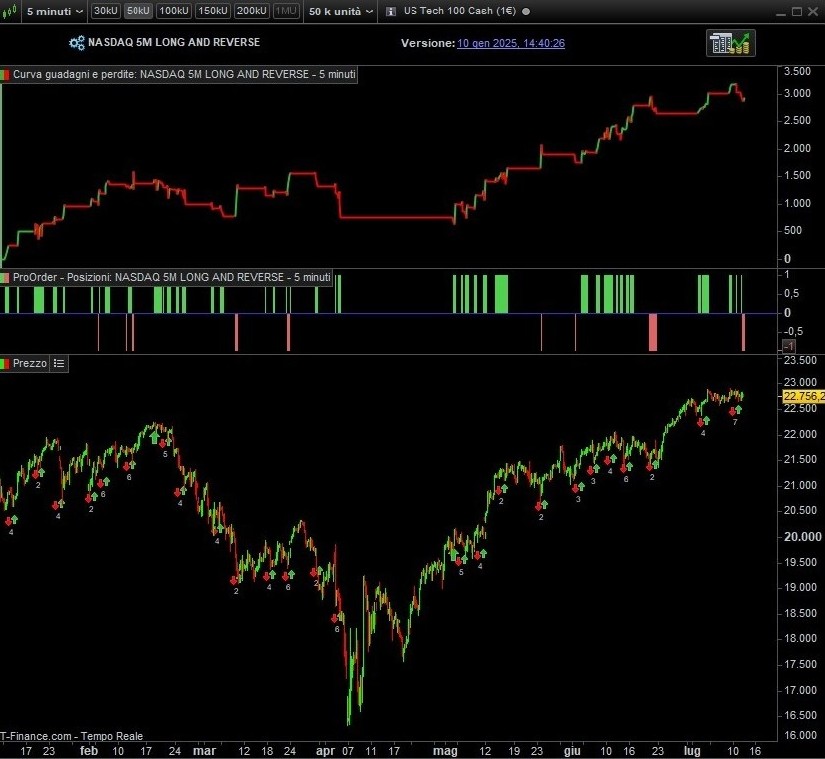Click the T-Finance.com - Tempo Reale label
This screenshot has height=759, width=825.
point(72,736)
